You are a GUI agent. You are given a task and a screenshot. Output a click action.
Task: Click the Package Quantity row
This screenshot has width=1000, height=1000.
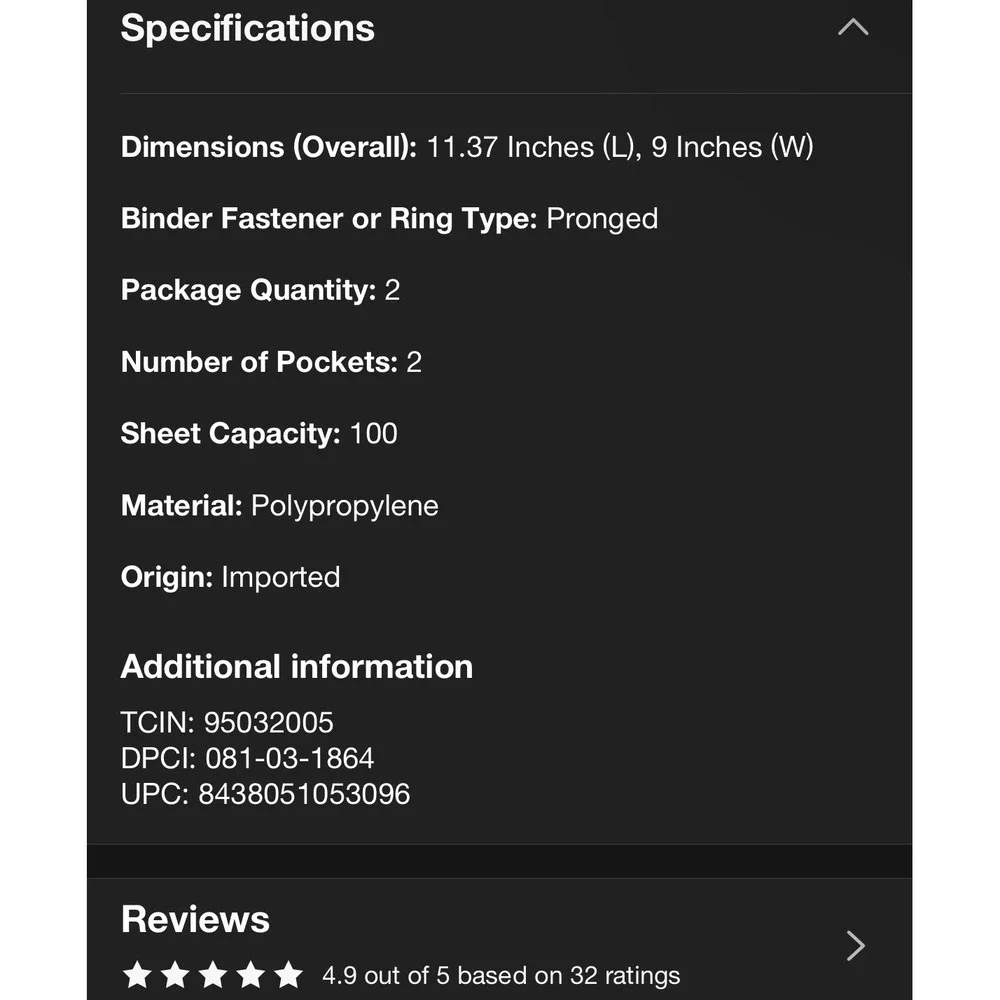pyautogui.click(x=260, y=290)
